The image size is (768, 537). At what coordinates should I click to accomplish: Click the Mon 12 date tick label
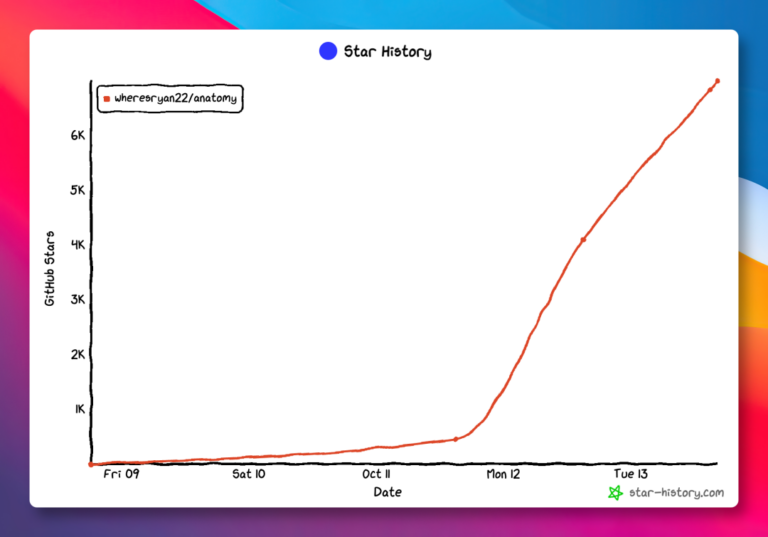[503, 474]
